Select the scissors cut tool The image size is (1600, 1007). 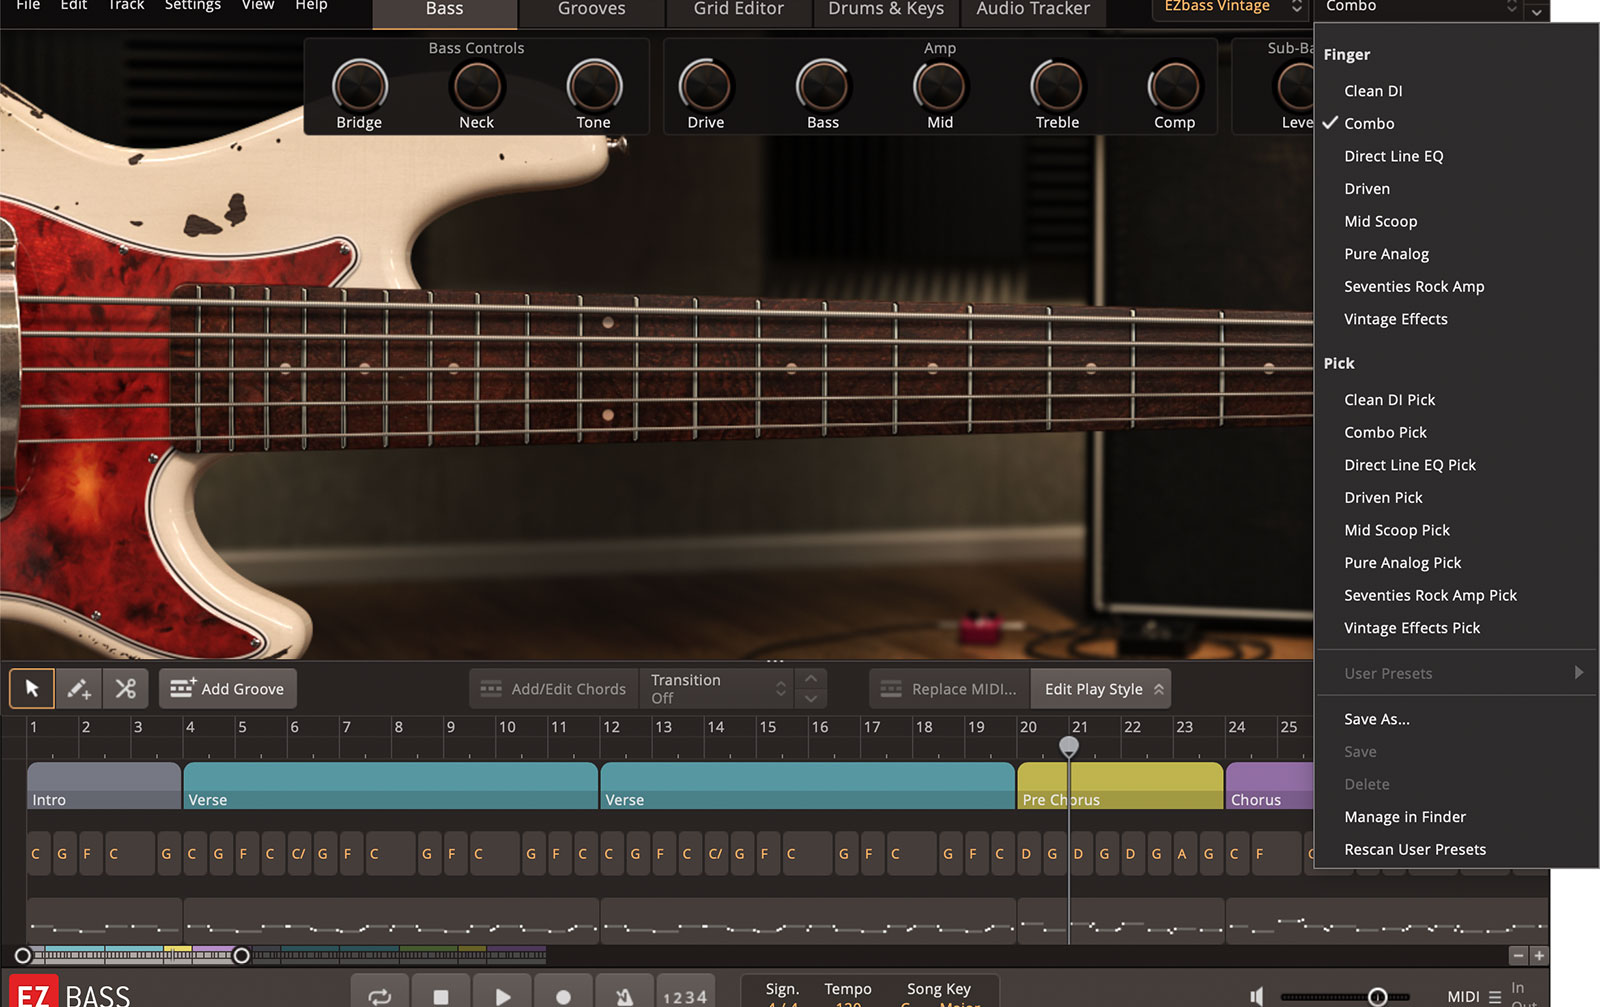126,688
